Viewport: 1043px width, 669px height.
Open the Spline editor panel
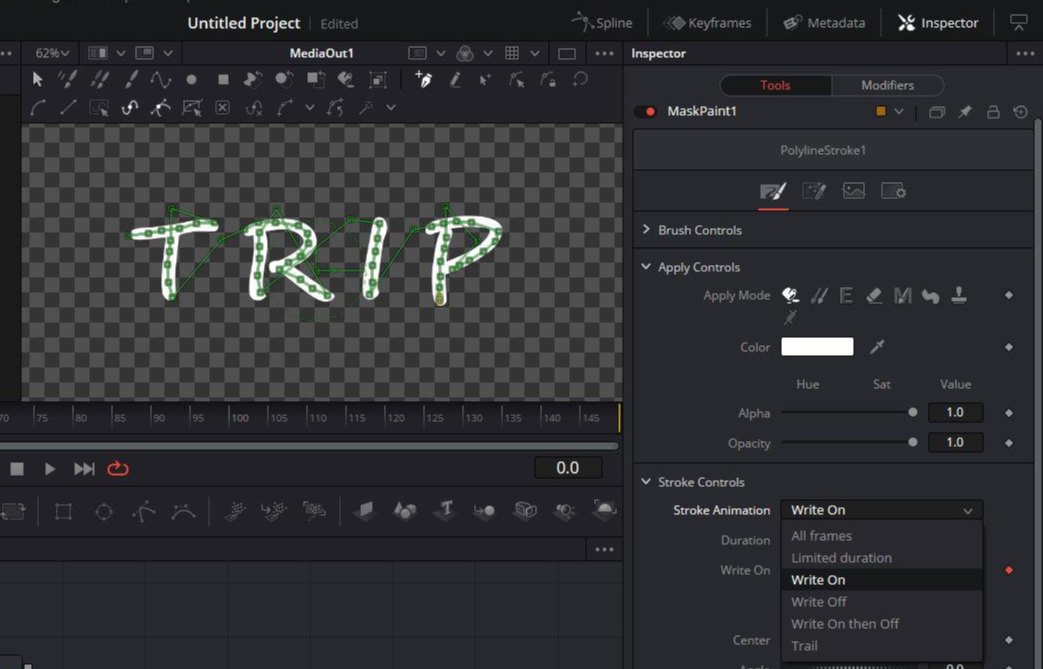(602, 23)
